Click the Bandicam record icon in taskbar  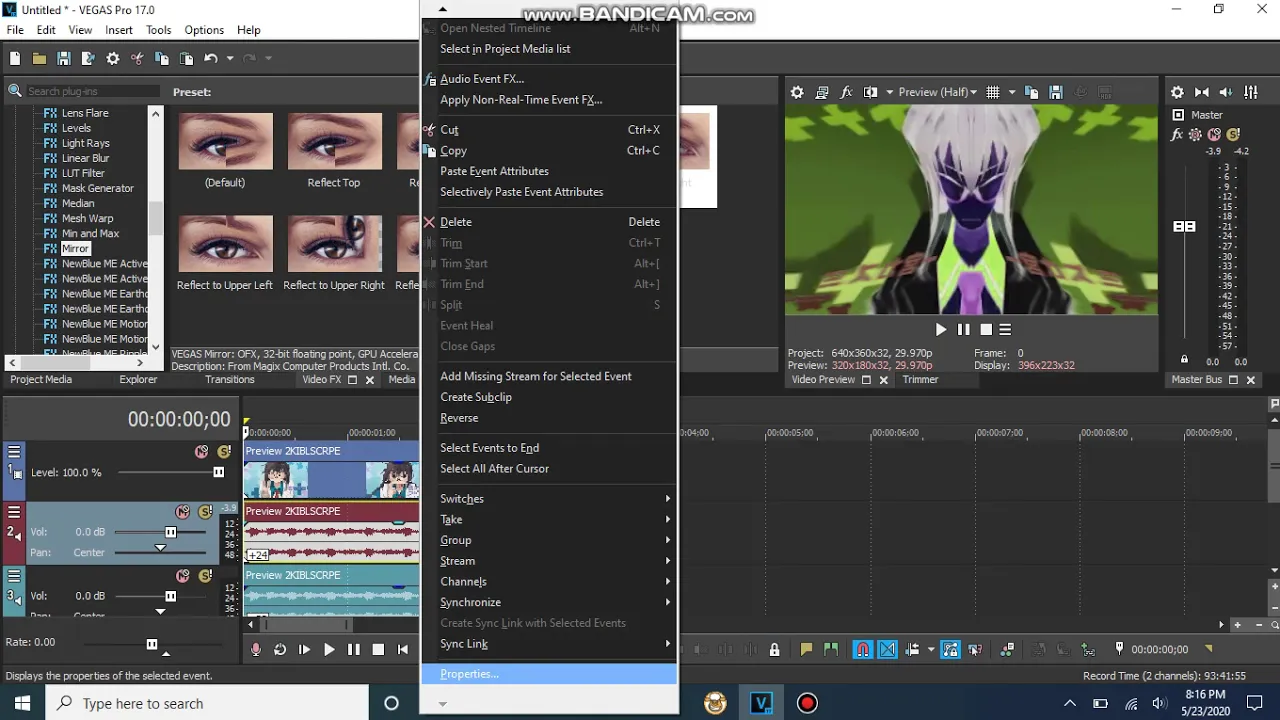(x=807, y=703)
